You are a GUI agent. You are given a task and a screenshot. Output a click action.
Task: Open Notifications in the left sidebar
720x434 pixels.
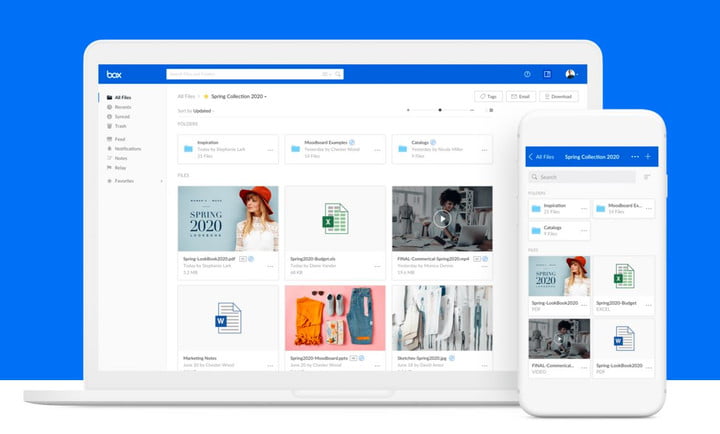point(124,149)
